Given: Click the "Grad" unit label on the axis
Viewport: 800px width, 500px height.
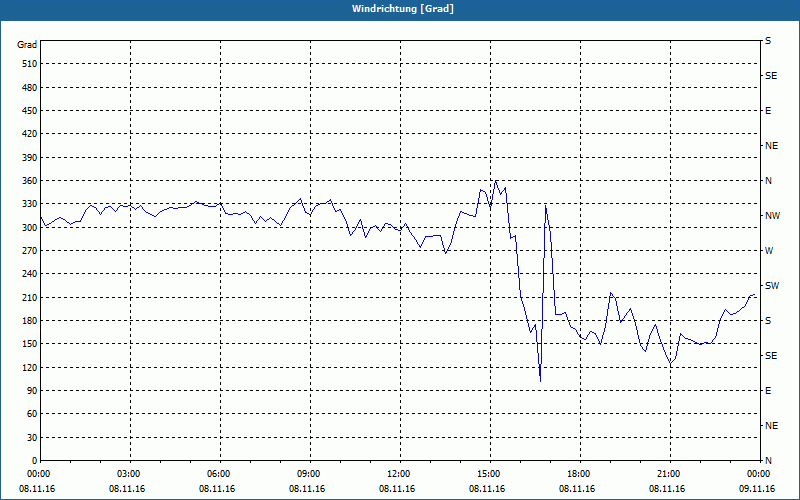Looking at the screenshot, I should coord(27,45).
